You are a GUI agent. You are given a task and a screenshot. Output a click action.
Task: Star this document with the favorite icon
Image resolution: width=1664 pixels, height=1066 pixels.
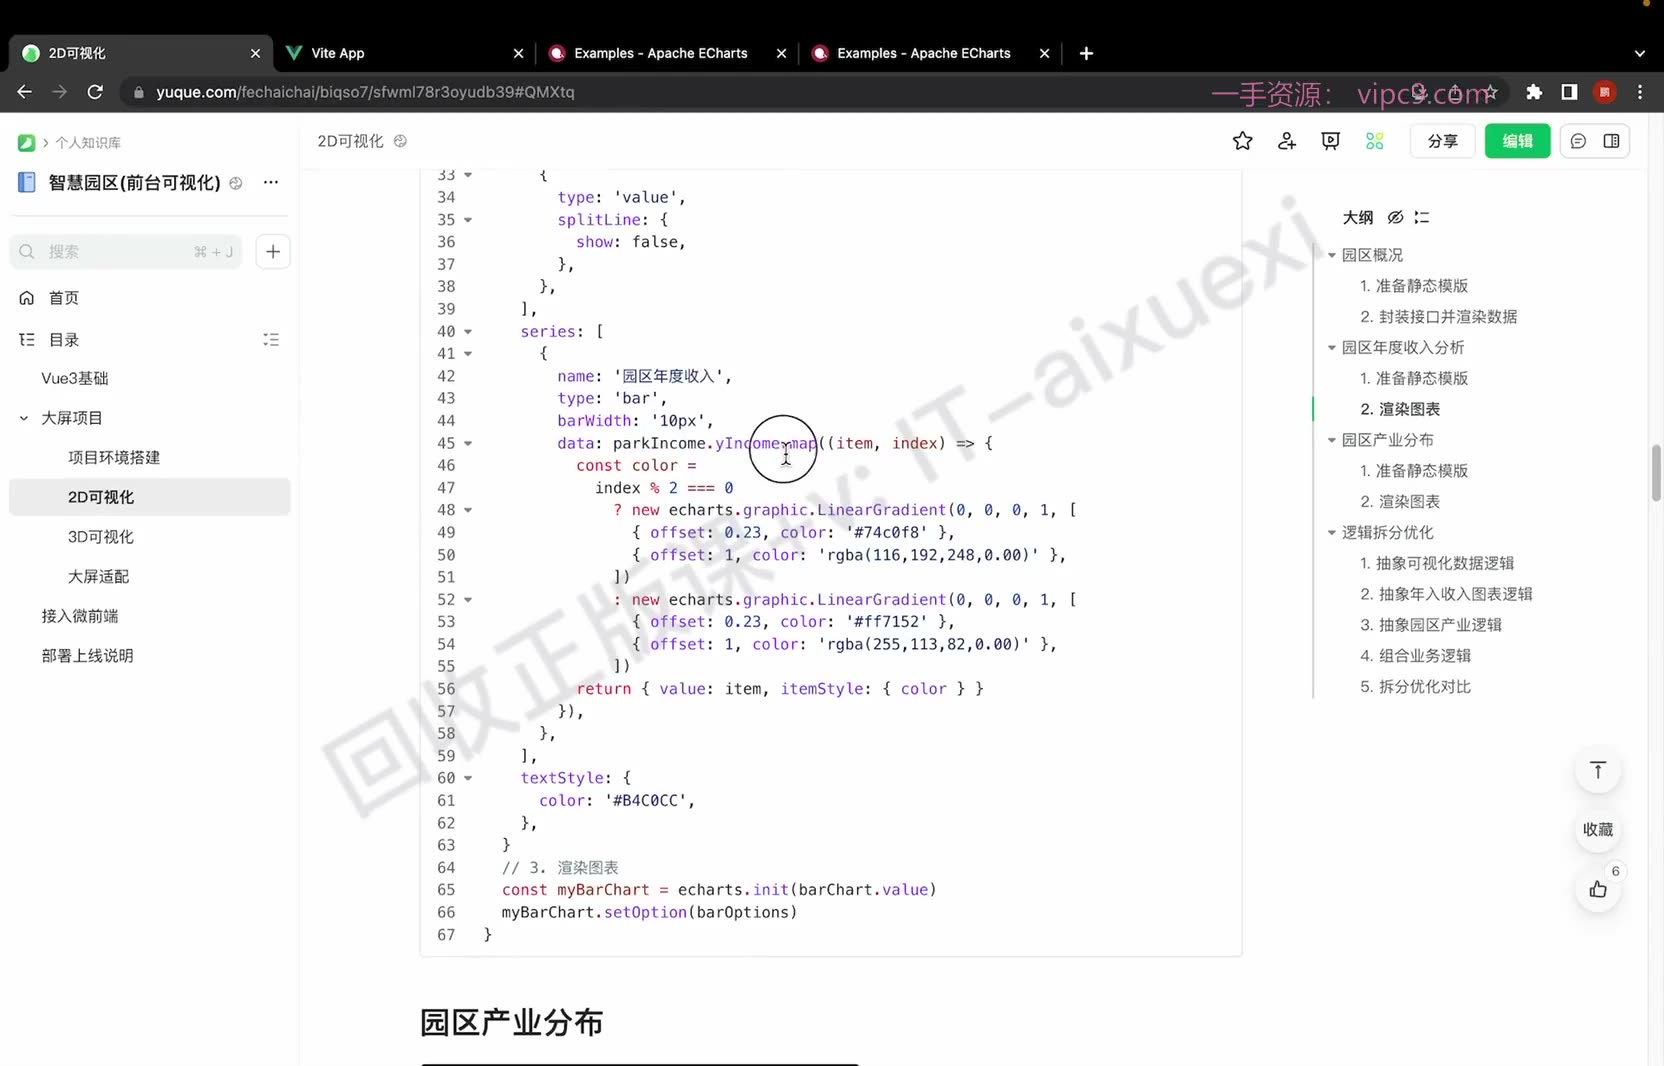click(x=1242, y=141)
